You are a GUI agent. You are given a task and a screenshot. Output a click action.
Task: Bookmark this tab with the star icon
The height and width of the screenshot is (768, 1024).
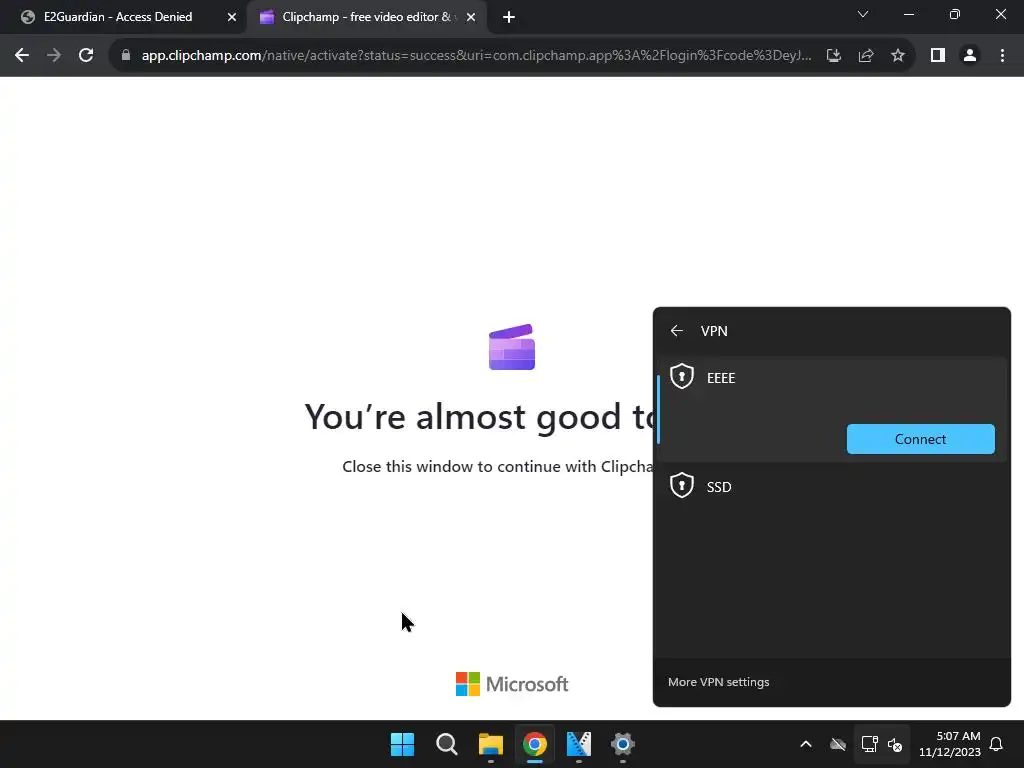pyautogui.click(x=898, y=56)
